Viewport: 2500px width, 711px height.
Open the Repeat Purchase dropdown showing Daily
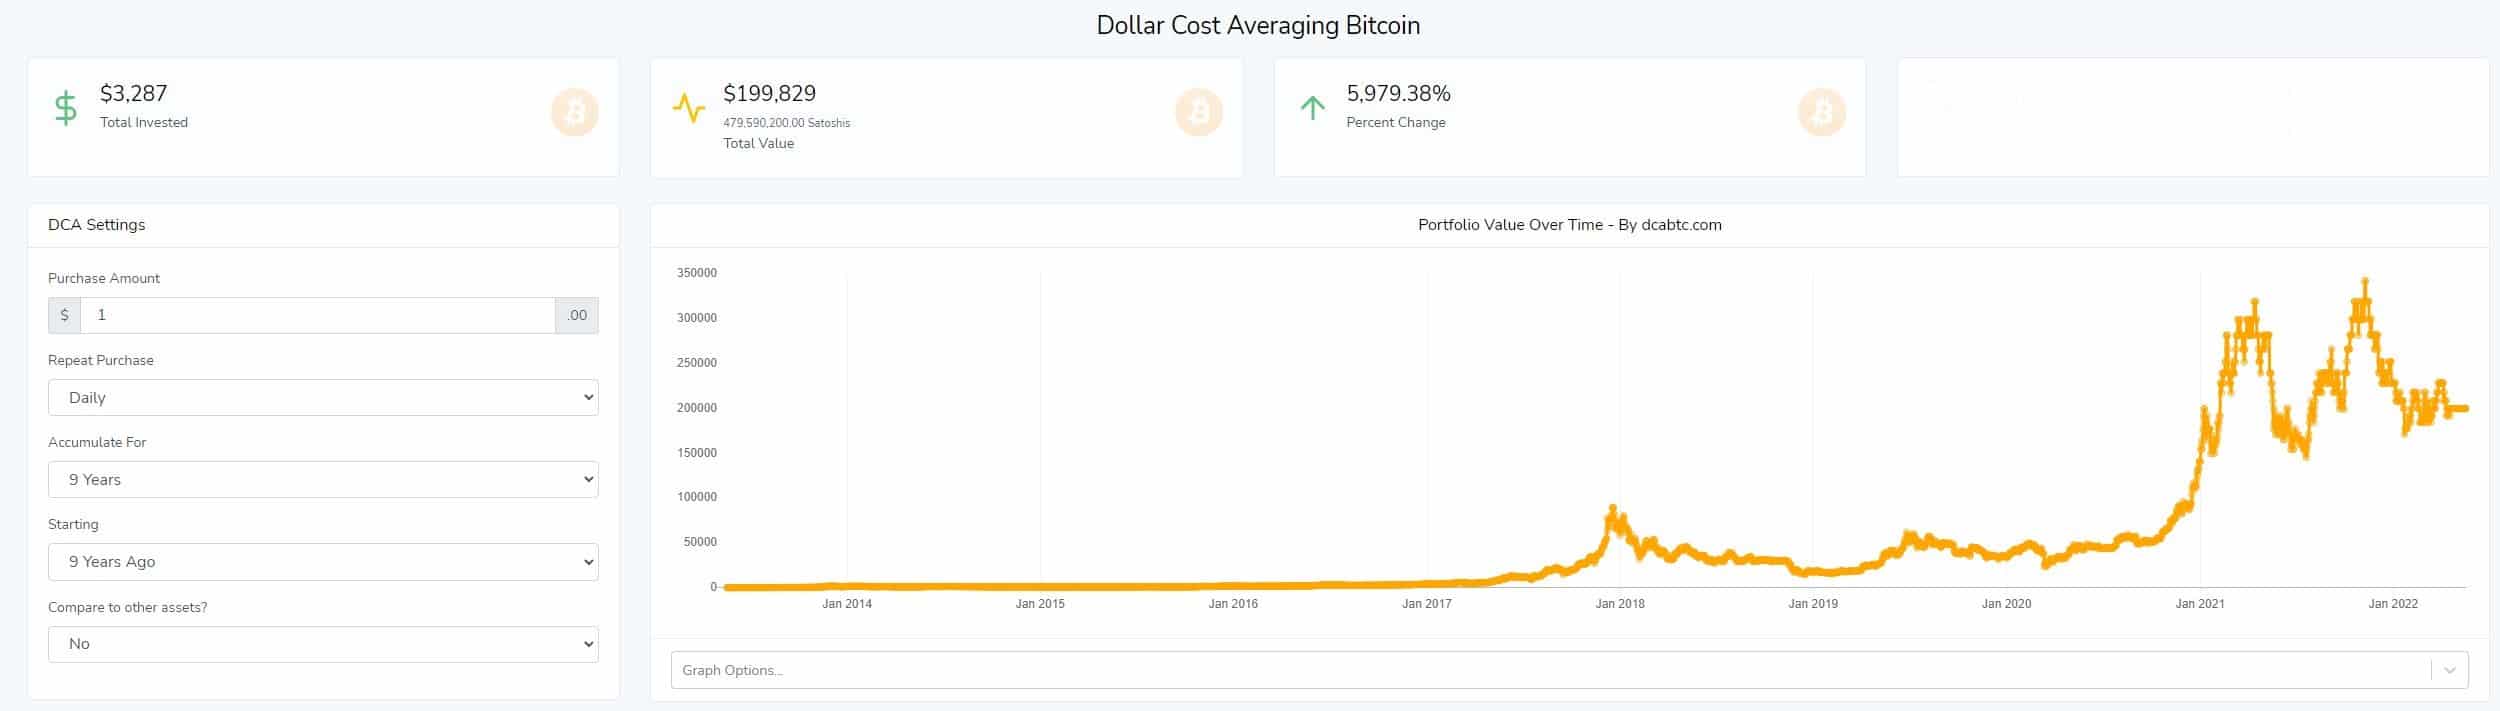pos(322,397)
